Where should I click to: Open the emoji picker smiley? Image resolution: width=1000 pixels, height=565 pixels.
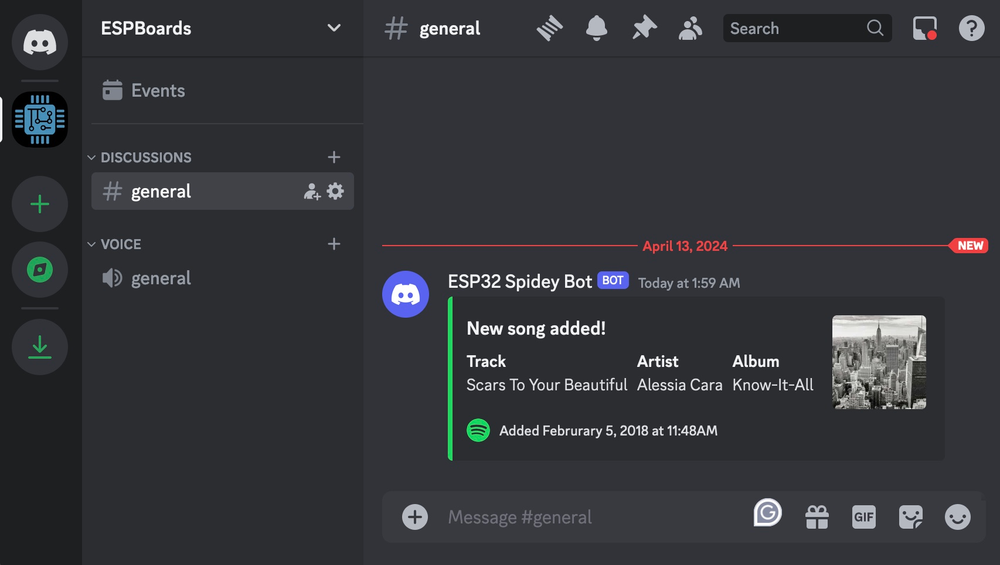(x=957, y=516)
